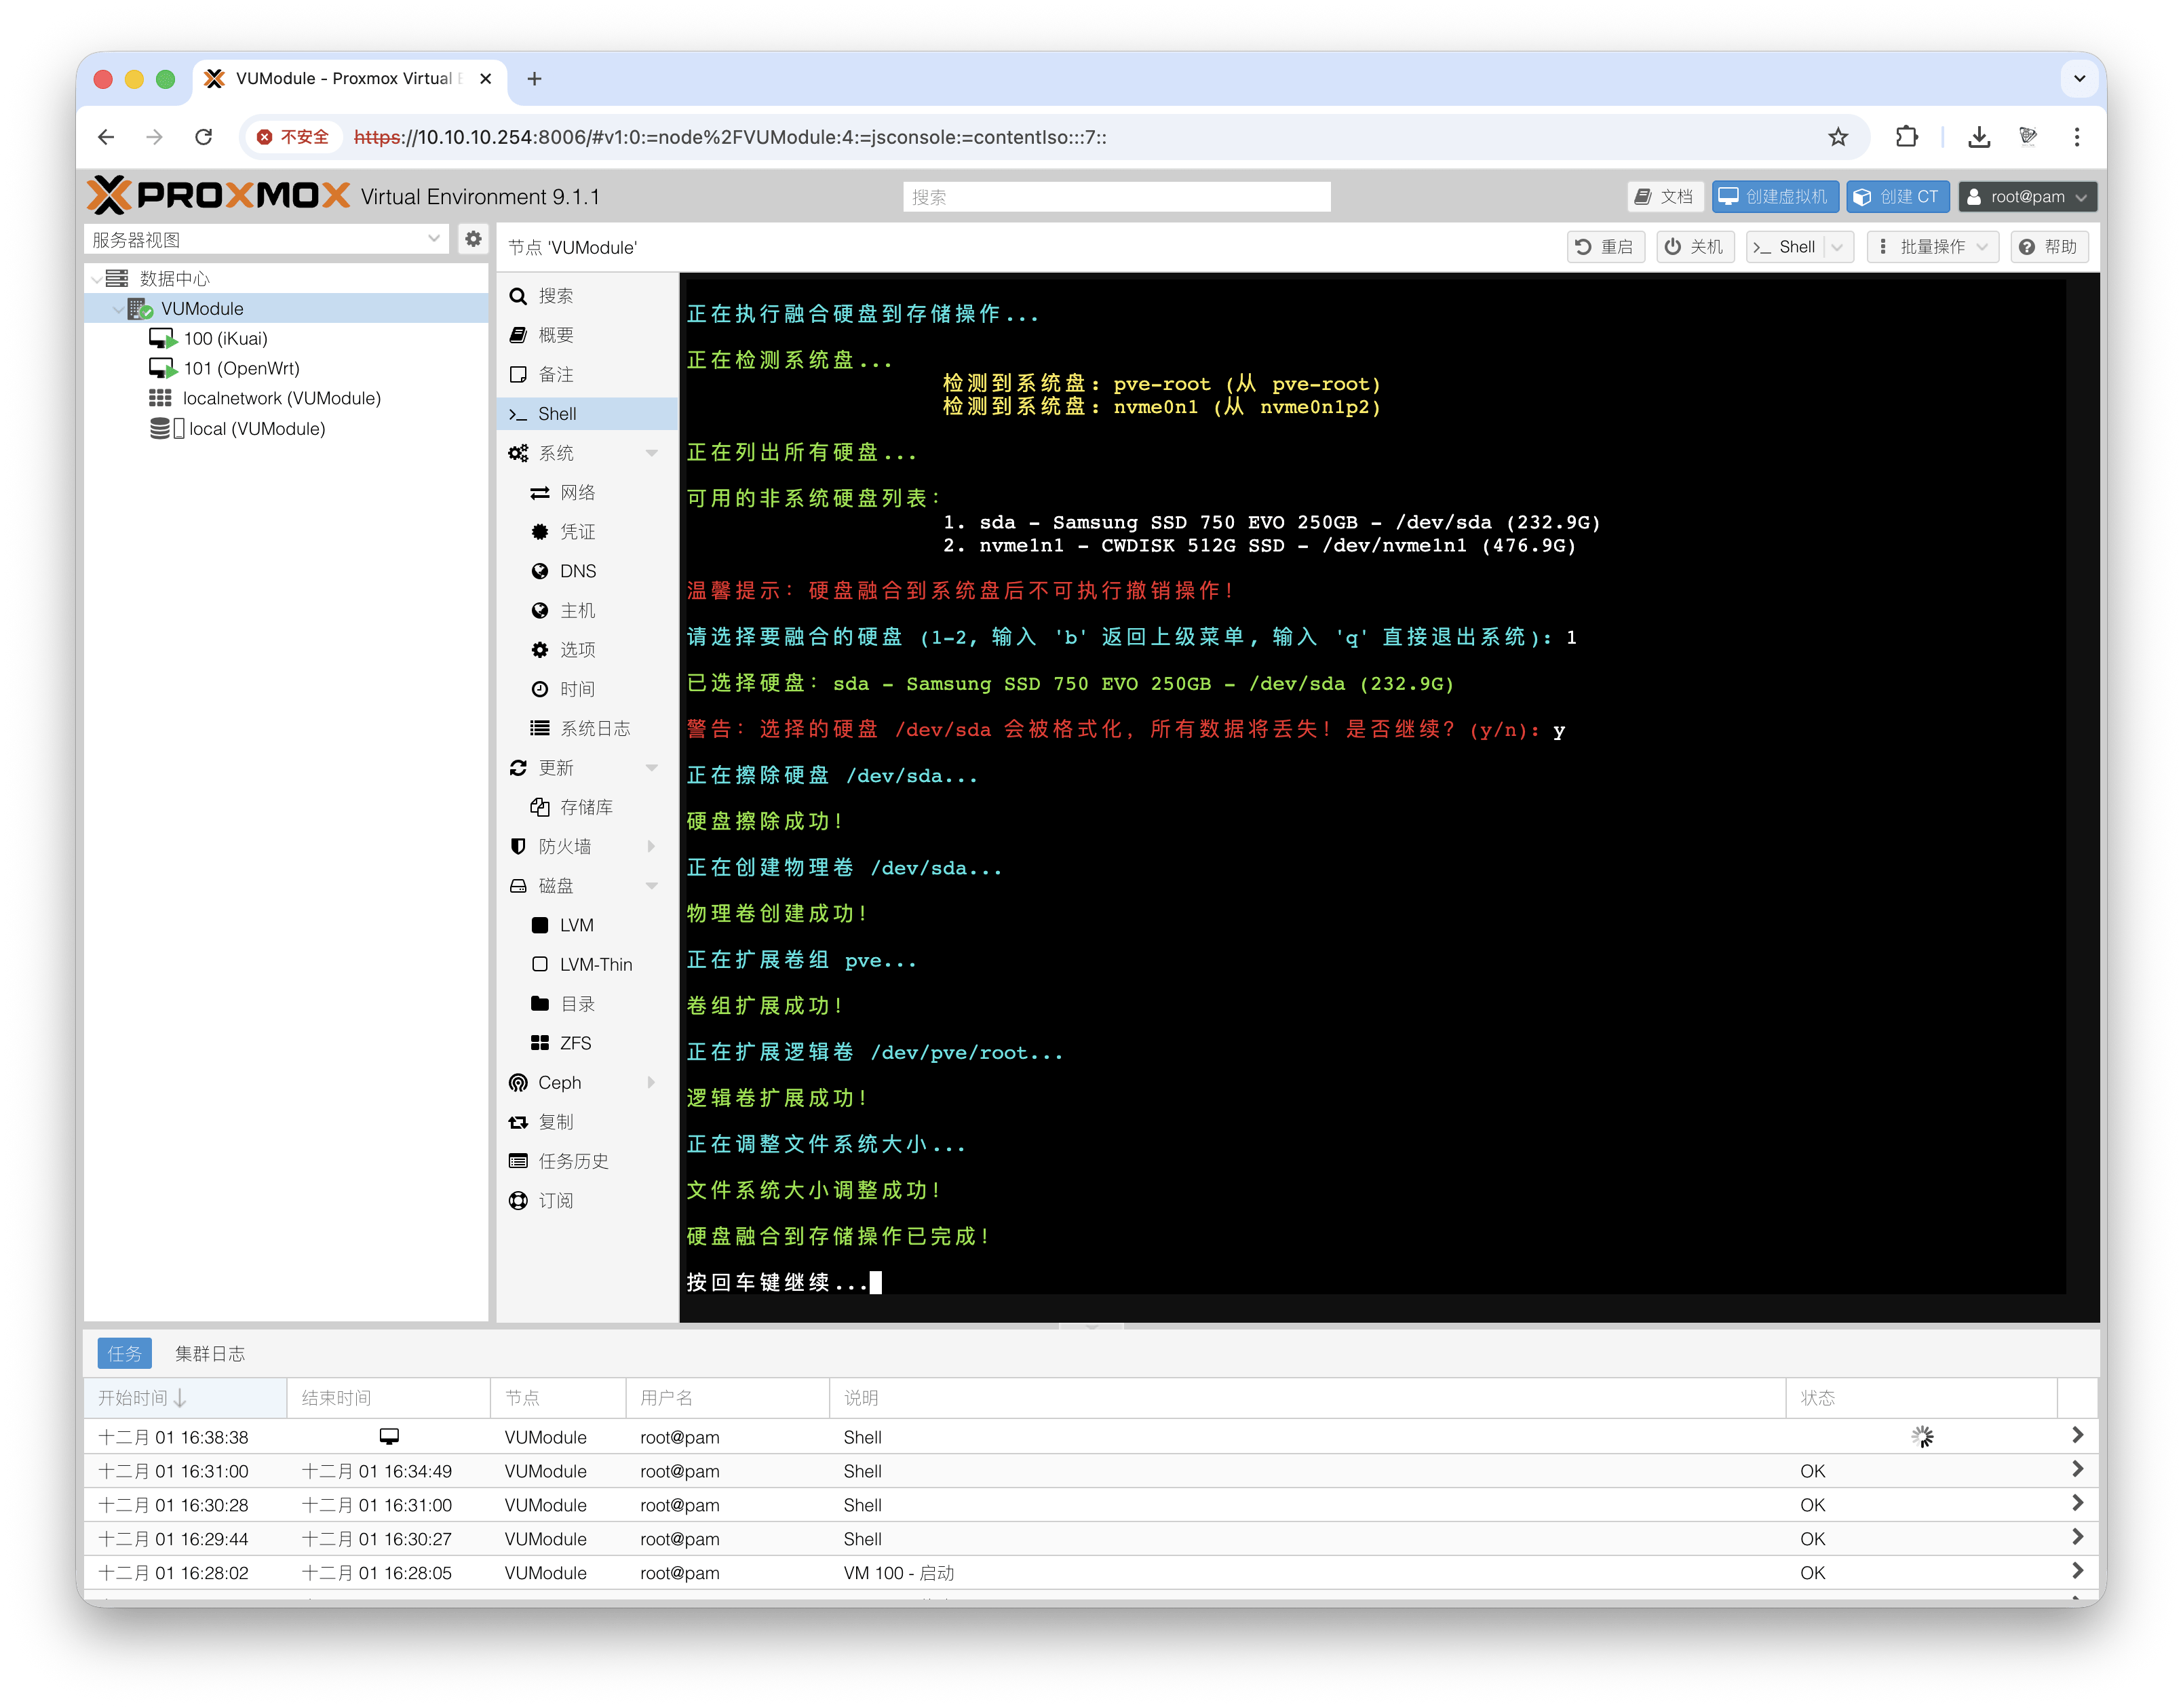This screenshot has width=2183, height=1708.
Task: Switch to the Cluster Log tab
Action: coord(210,1353)
